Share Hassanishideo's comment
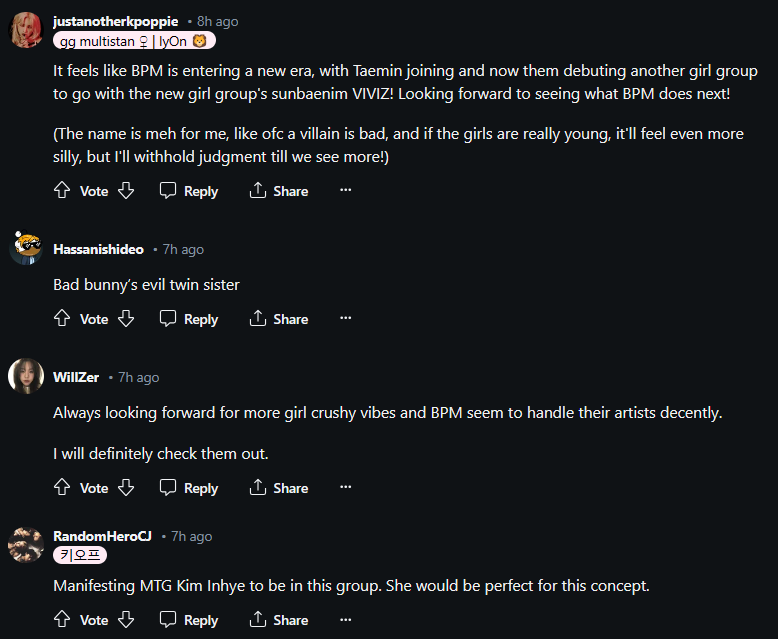778x639 pixels. click(x=279, y=319)
